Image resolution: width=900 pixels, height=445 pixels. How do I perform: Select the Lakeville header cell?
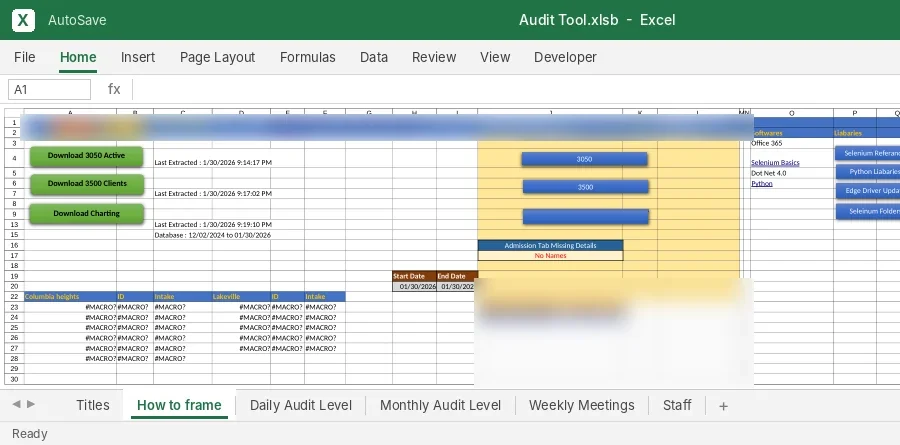click(x=241, y=296)
